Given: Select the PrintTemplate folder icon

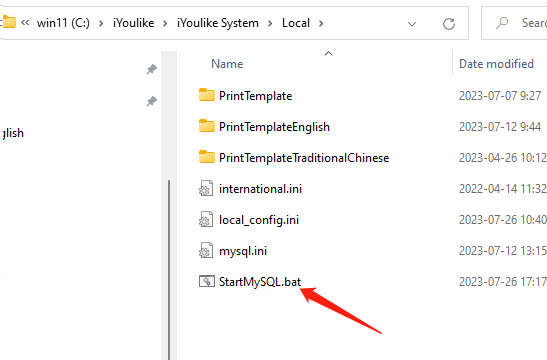Looking at the screenshot, I should tap(207, 95).
